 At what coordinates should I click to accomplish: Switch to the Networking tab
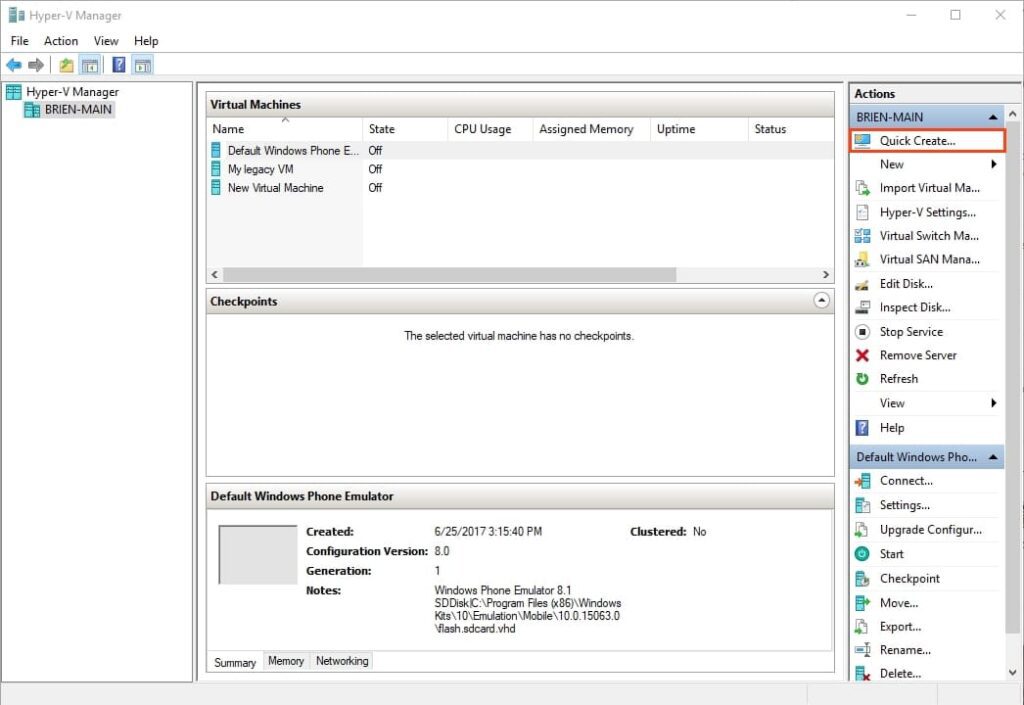(x=342, y=661)
